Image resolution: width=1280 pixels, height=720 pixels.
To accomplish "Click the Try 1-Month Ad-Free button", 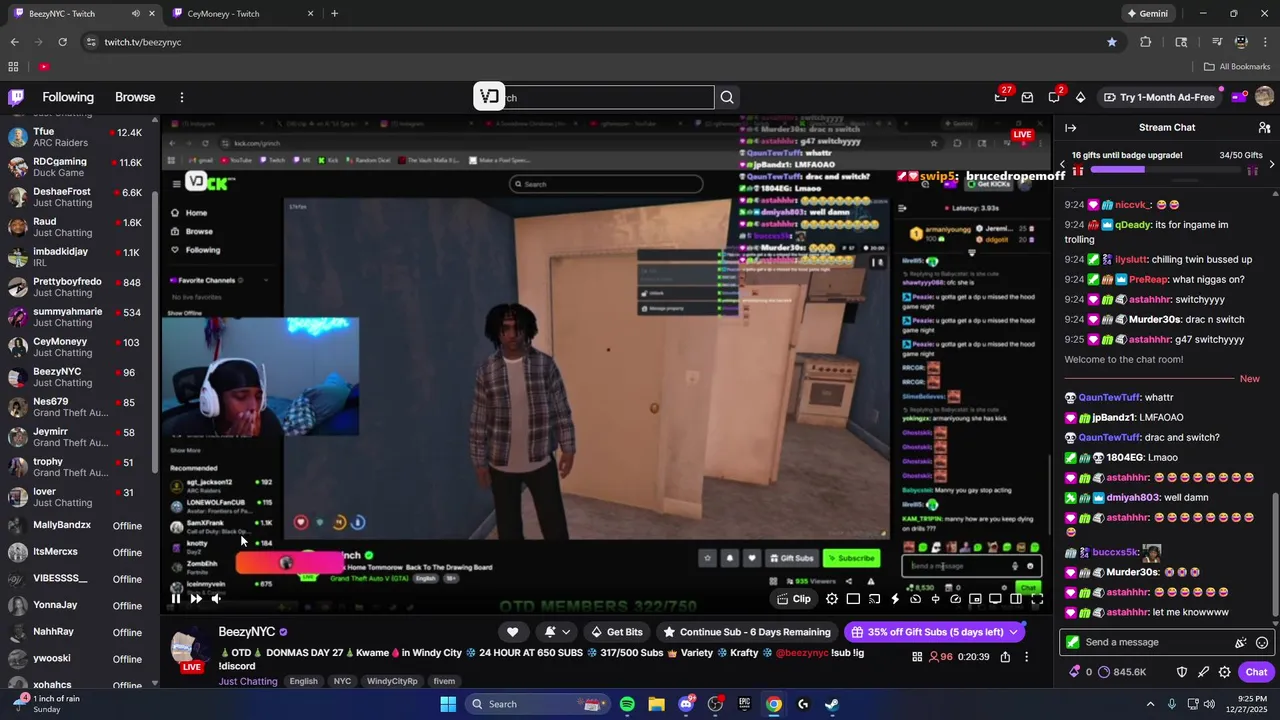I will [x=1159, y=97].
